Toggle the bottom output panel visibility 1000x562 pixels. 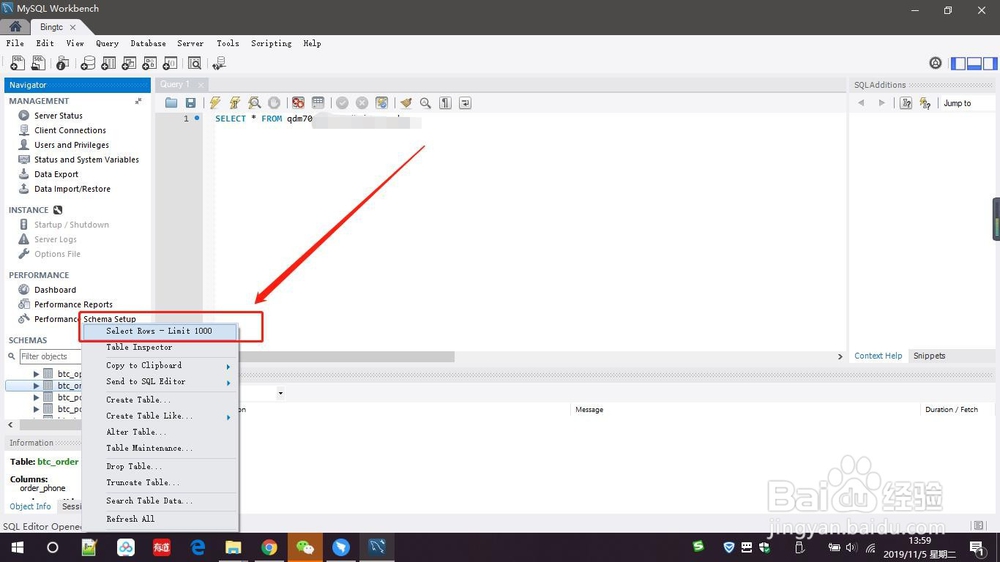(x=974, y=63)
